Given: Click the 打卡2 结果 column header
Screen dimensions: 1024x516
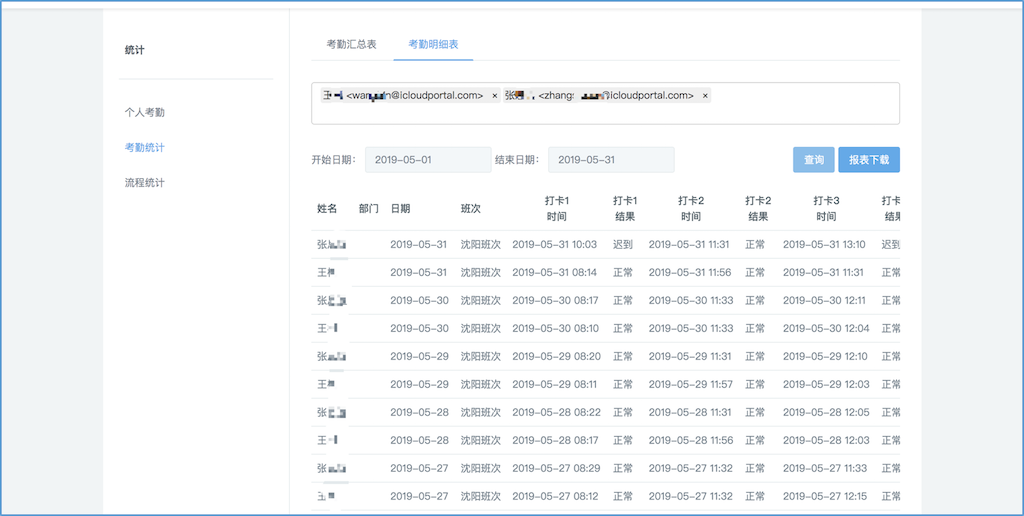Looking at the screenshot, I should 758,209.
